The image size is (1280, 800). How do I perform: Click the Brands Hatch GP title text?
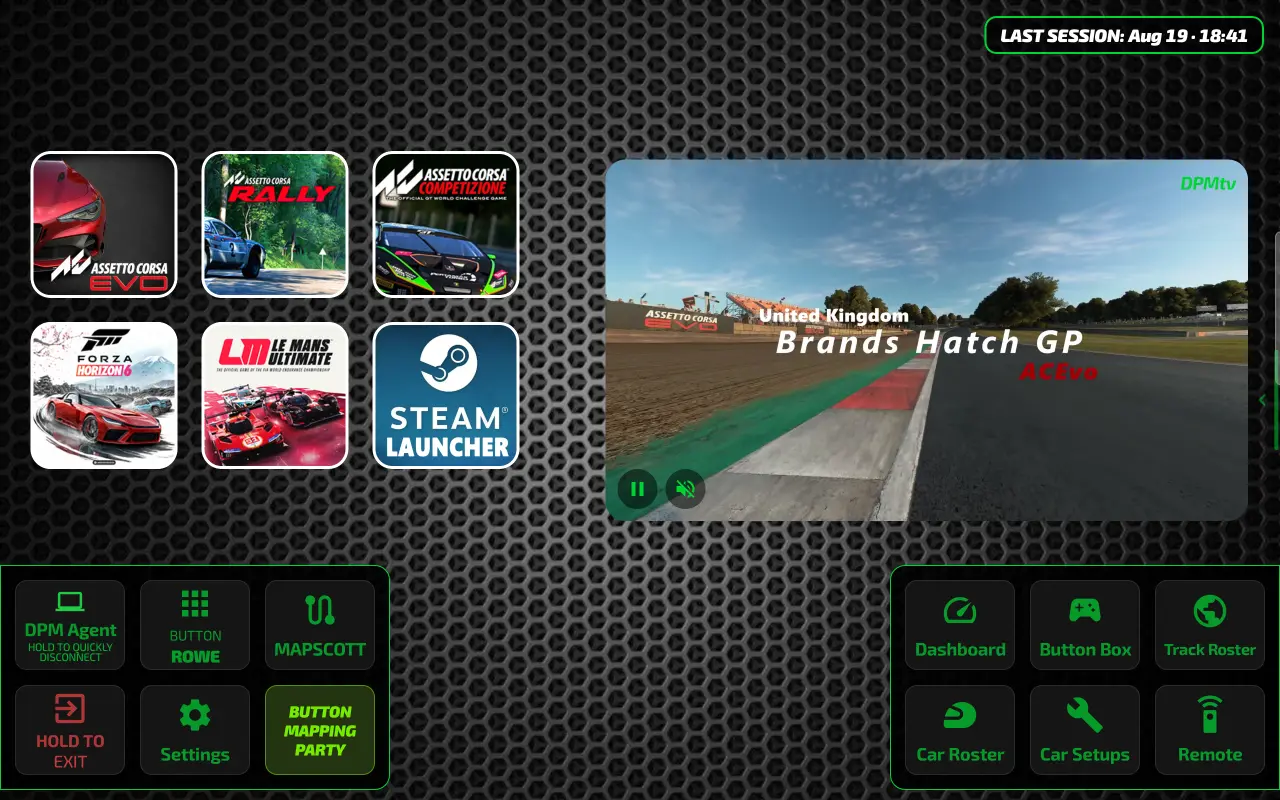click(930, 342)
